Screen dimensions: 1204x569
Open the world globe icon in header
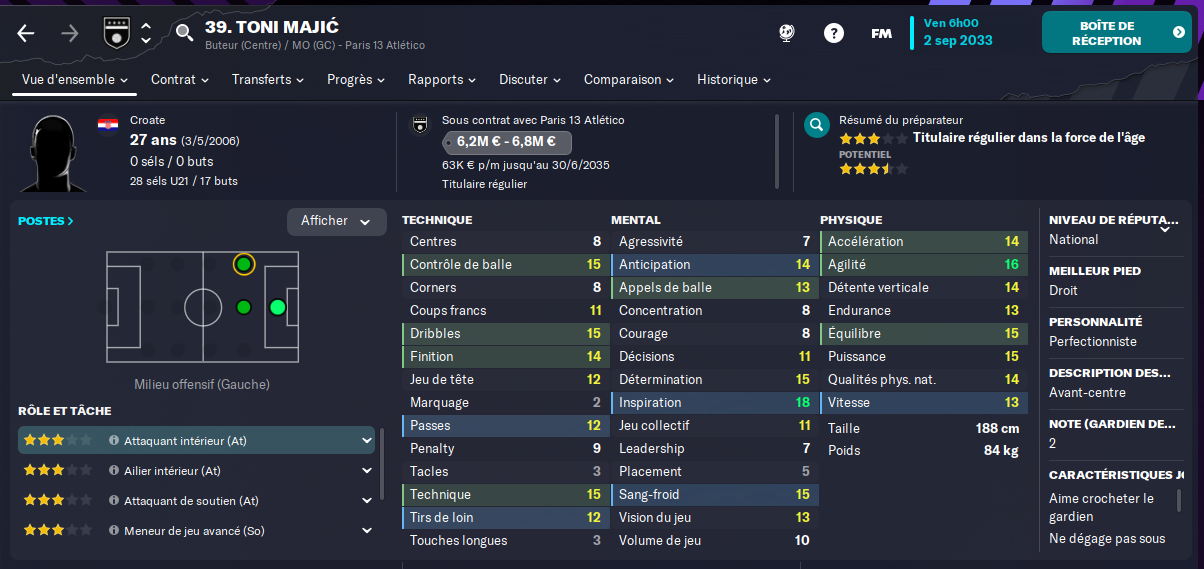pos(787,33)
